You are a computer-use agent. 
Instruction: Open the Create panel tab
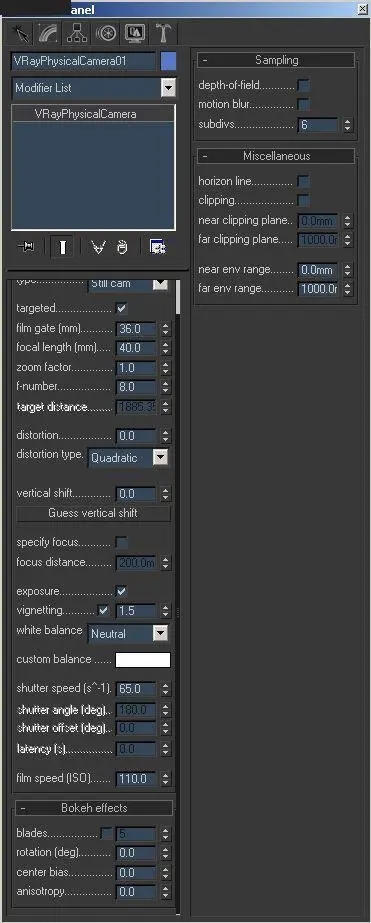tap(22, 34)
